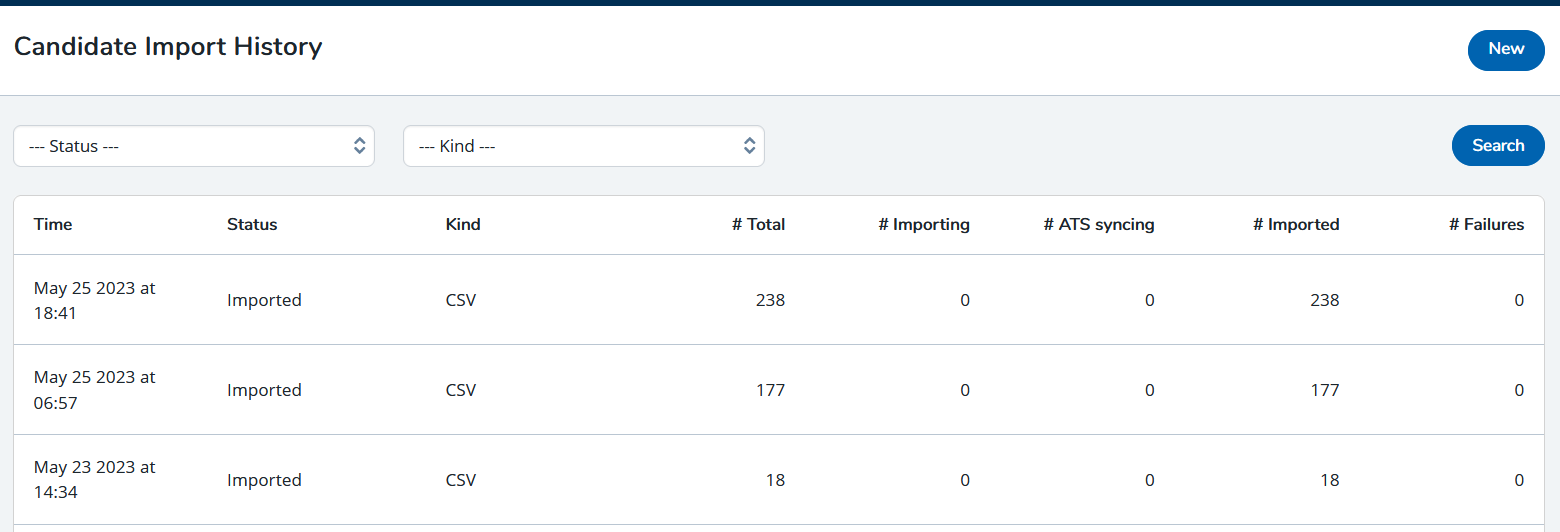This screenshot has width=1560, height=532.
Task: Select the May 23 2023 14:34 import row
Action: (779, 480)
